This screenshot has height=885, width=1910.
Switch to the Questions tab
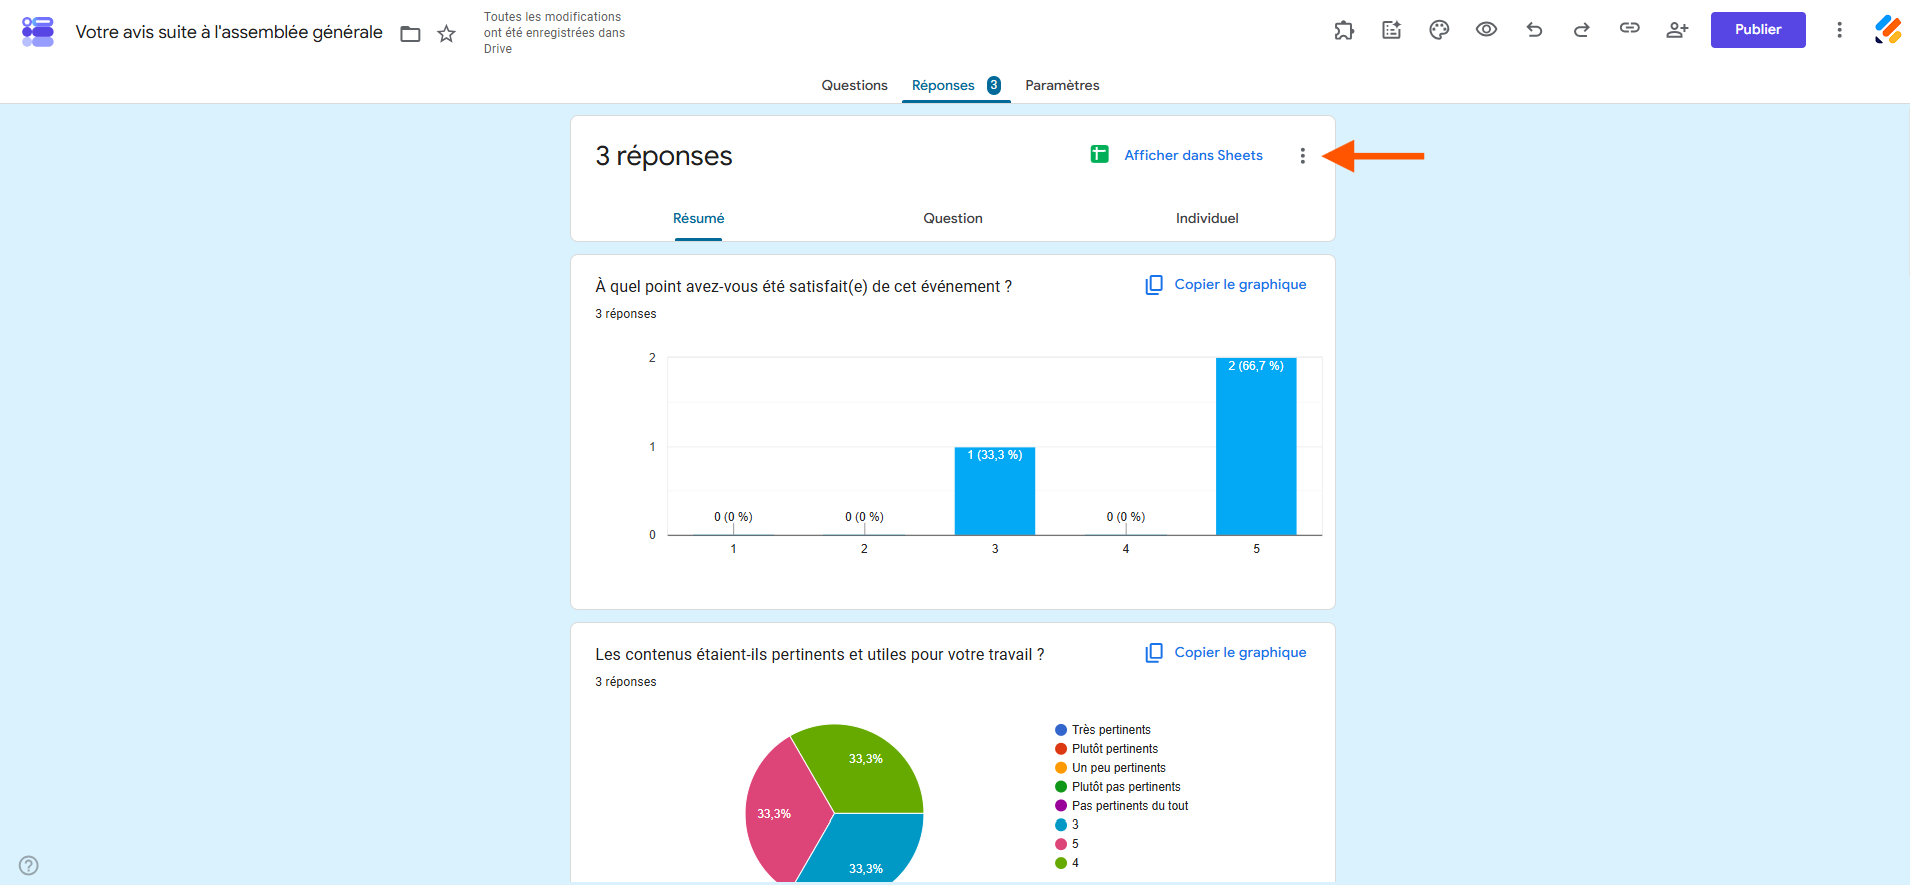click(854, 85)
